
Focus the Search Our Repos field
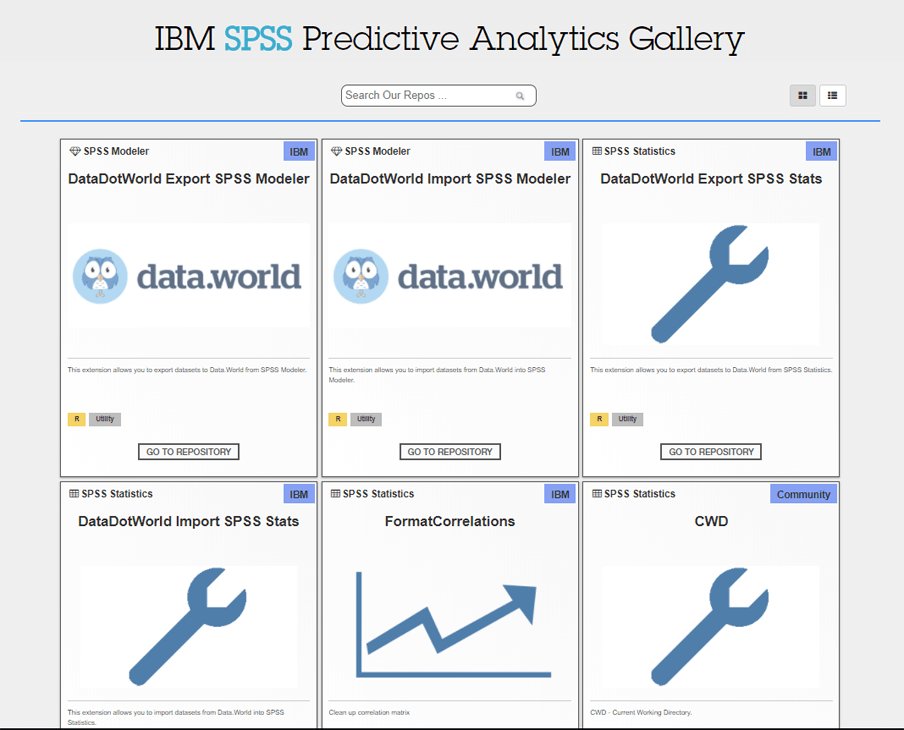[438, 96]
